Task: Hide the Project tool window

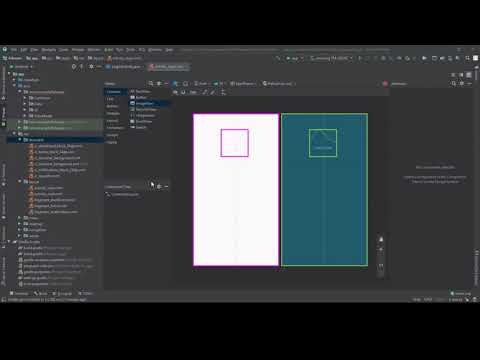Action: [x=99, y=67]
